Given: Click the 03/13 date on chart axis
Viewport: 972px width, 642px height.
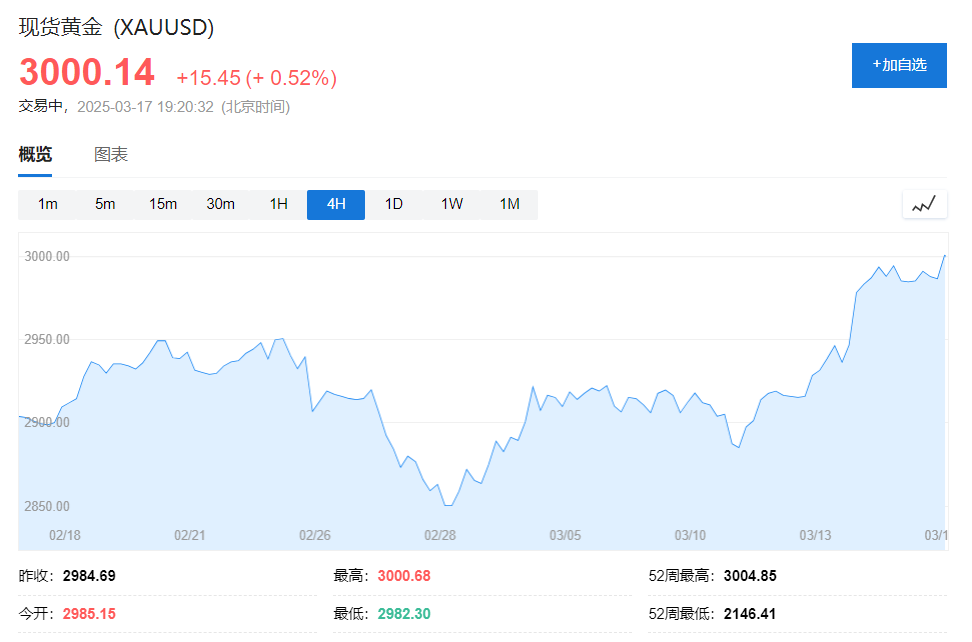Looking at the screenshot, I should [x=815, y=535].
